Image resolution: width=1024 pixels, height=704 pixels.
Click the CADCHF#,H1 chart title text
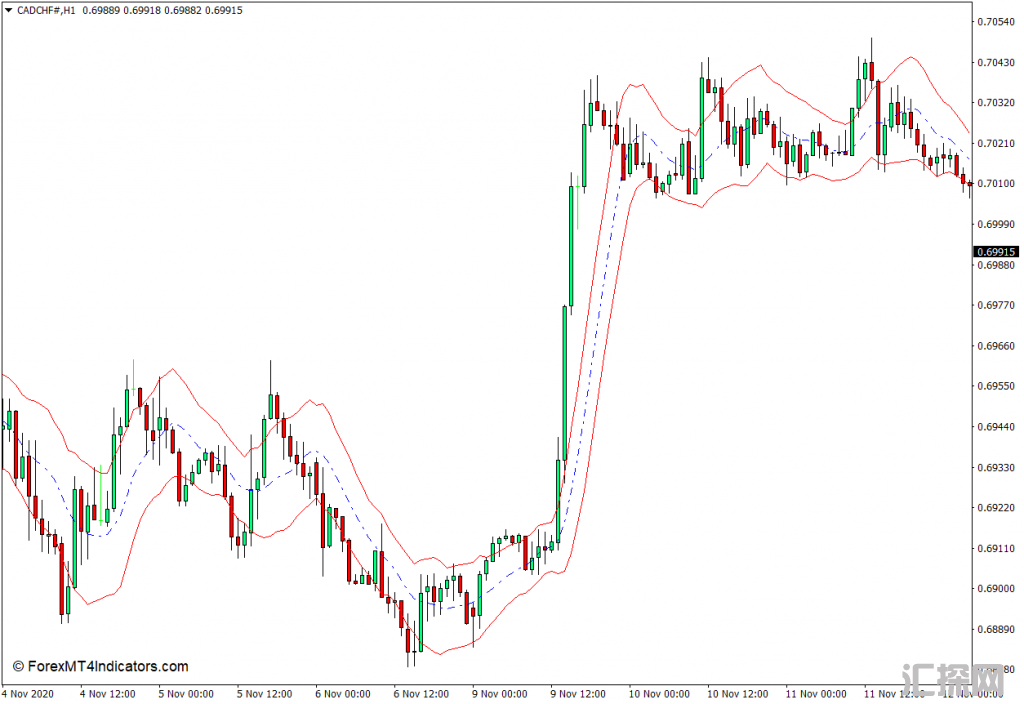tap(46, 10)
